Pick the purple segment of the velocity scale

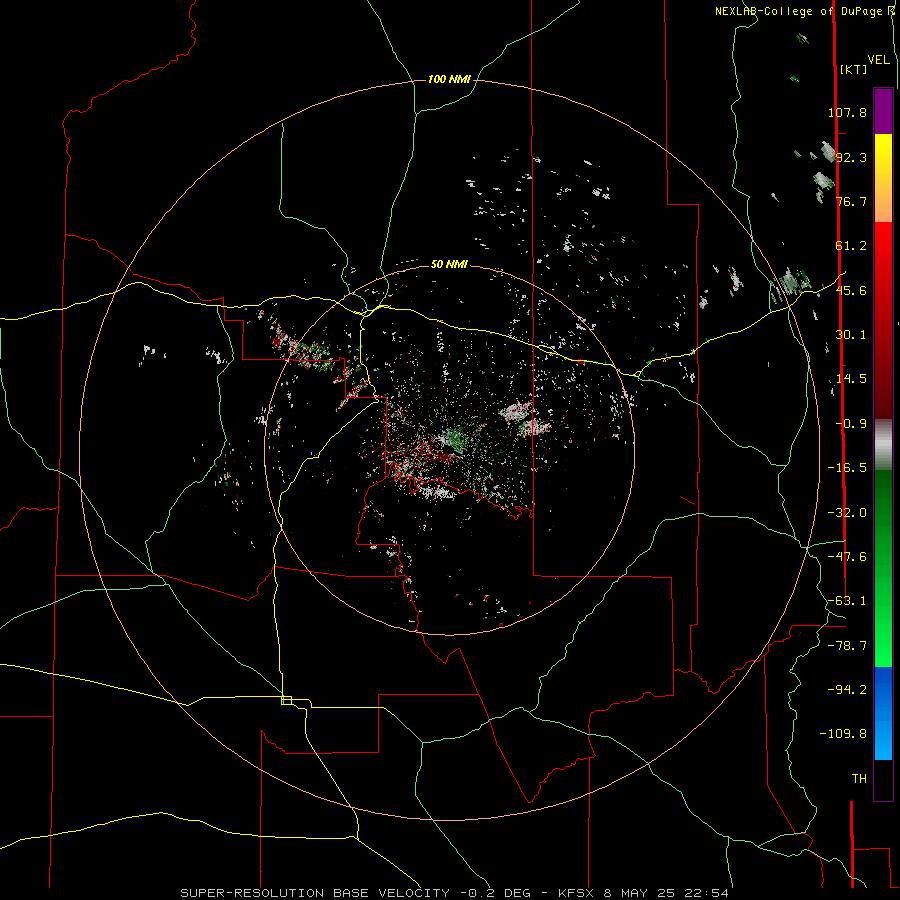tap(883, 111)
